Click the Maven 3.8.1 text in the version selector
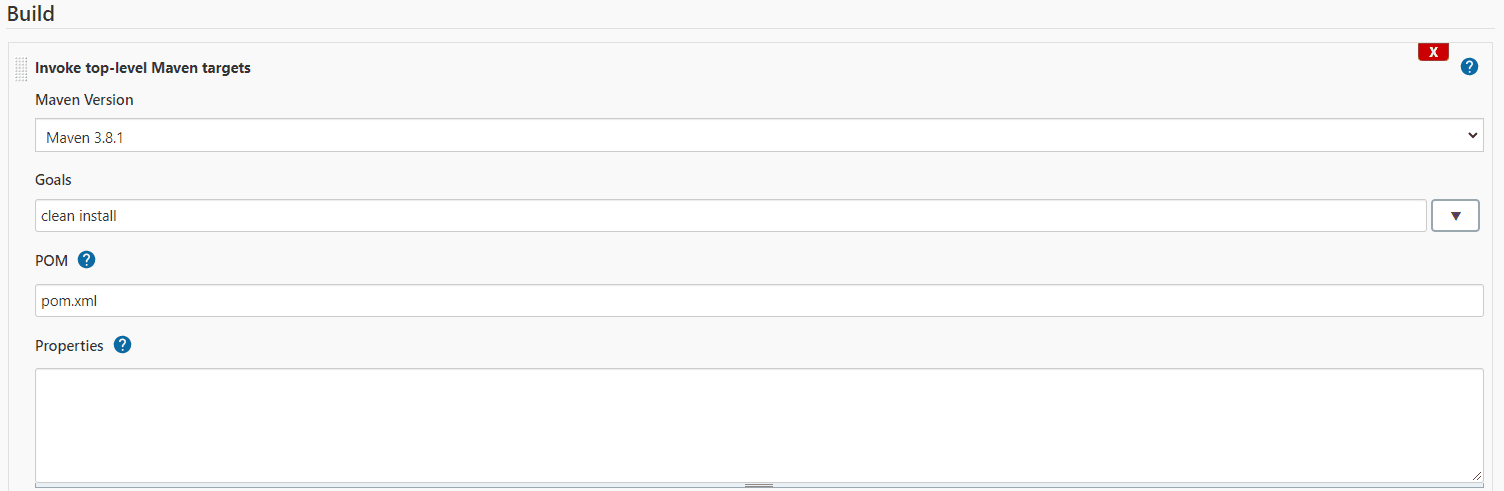The height and width of the screenshot is (491, 1504). pyautogui.click(x=85, y=137)
